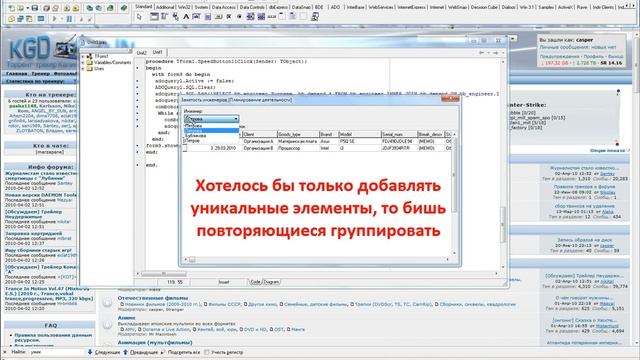Click 'Подсветить все' in the find bar
The height and width of the screenshot is (360, 640).
pyautogui.click(x=180, y=352)
